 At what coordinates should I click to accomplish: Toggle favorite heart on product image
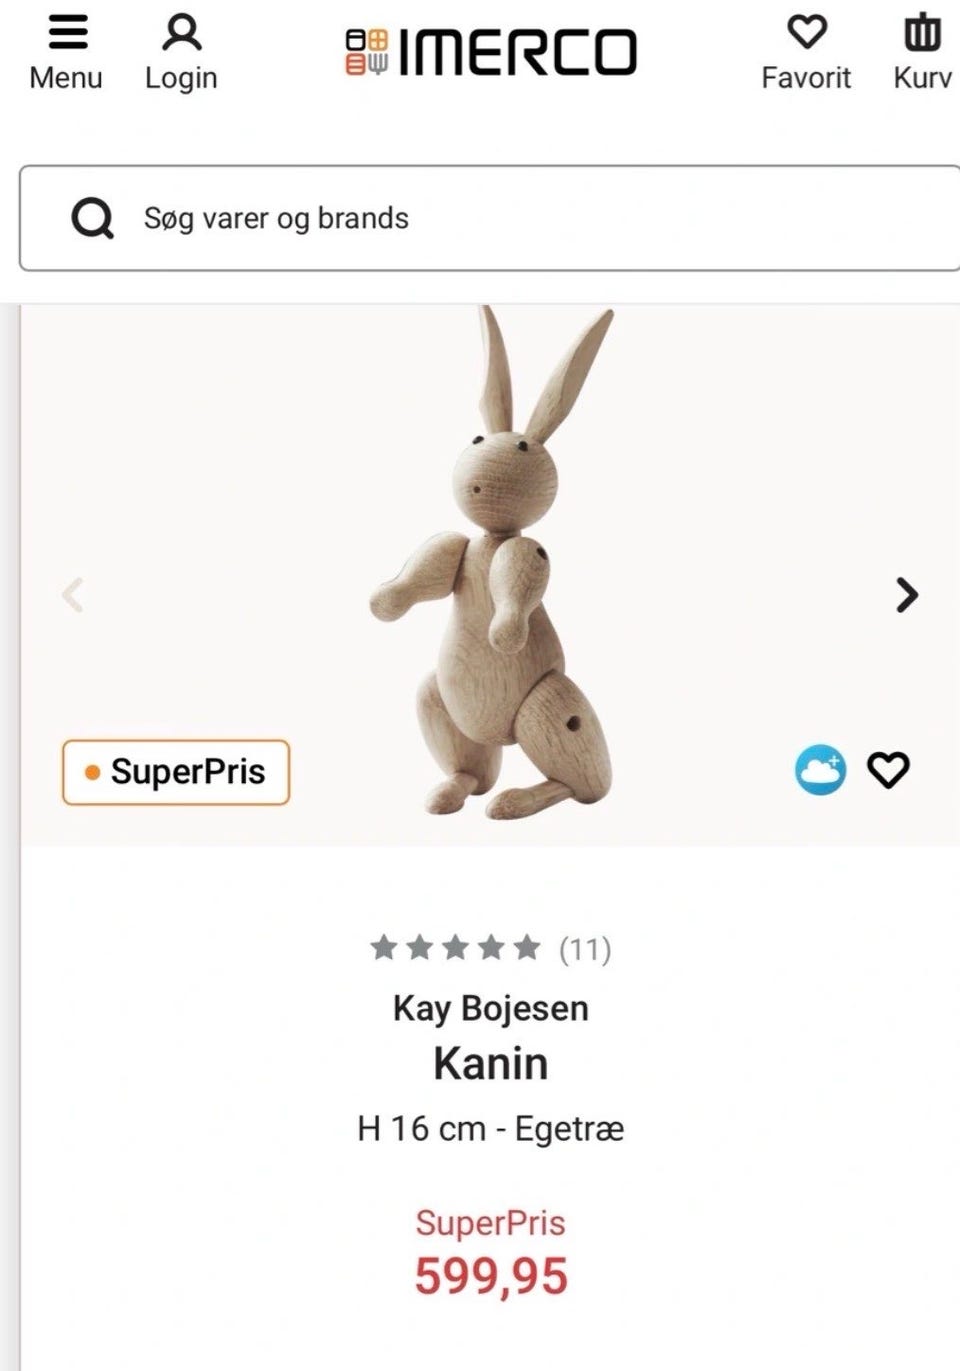(888, 770)
